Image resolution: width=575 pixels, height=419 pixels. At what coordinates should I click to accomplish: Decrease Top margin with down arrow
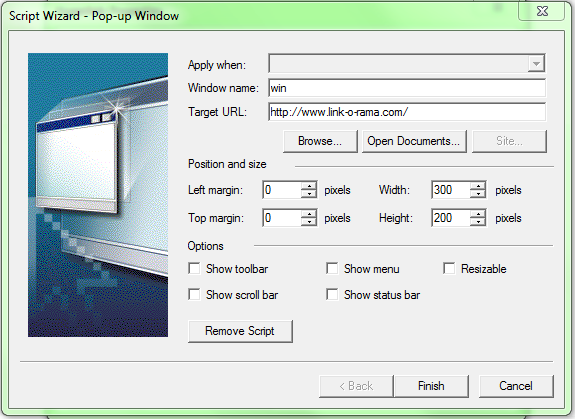[309, 222]
